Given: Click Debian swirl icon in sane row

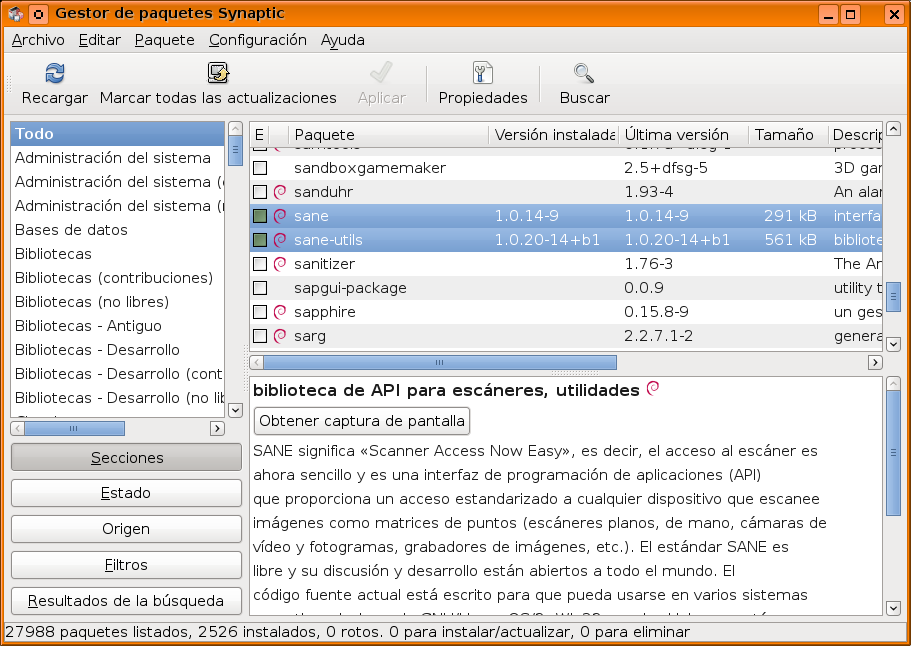Looking at the screenshot, I should 280,216.
